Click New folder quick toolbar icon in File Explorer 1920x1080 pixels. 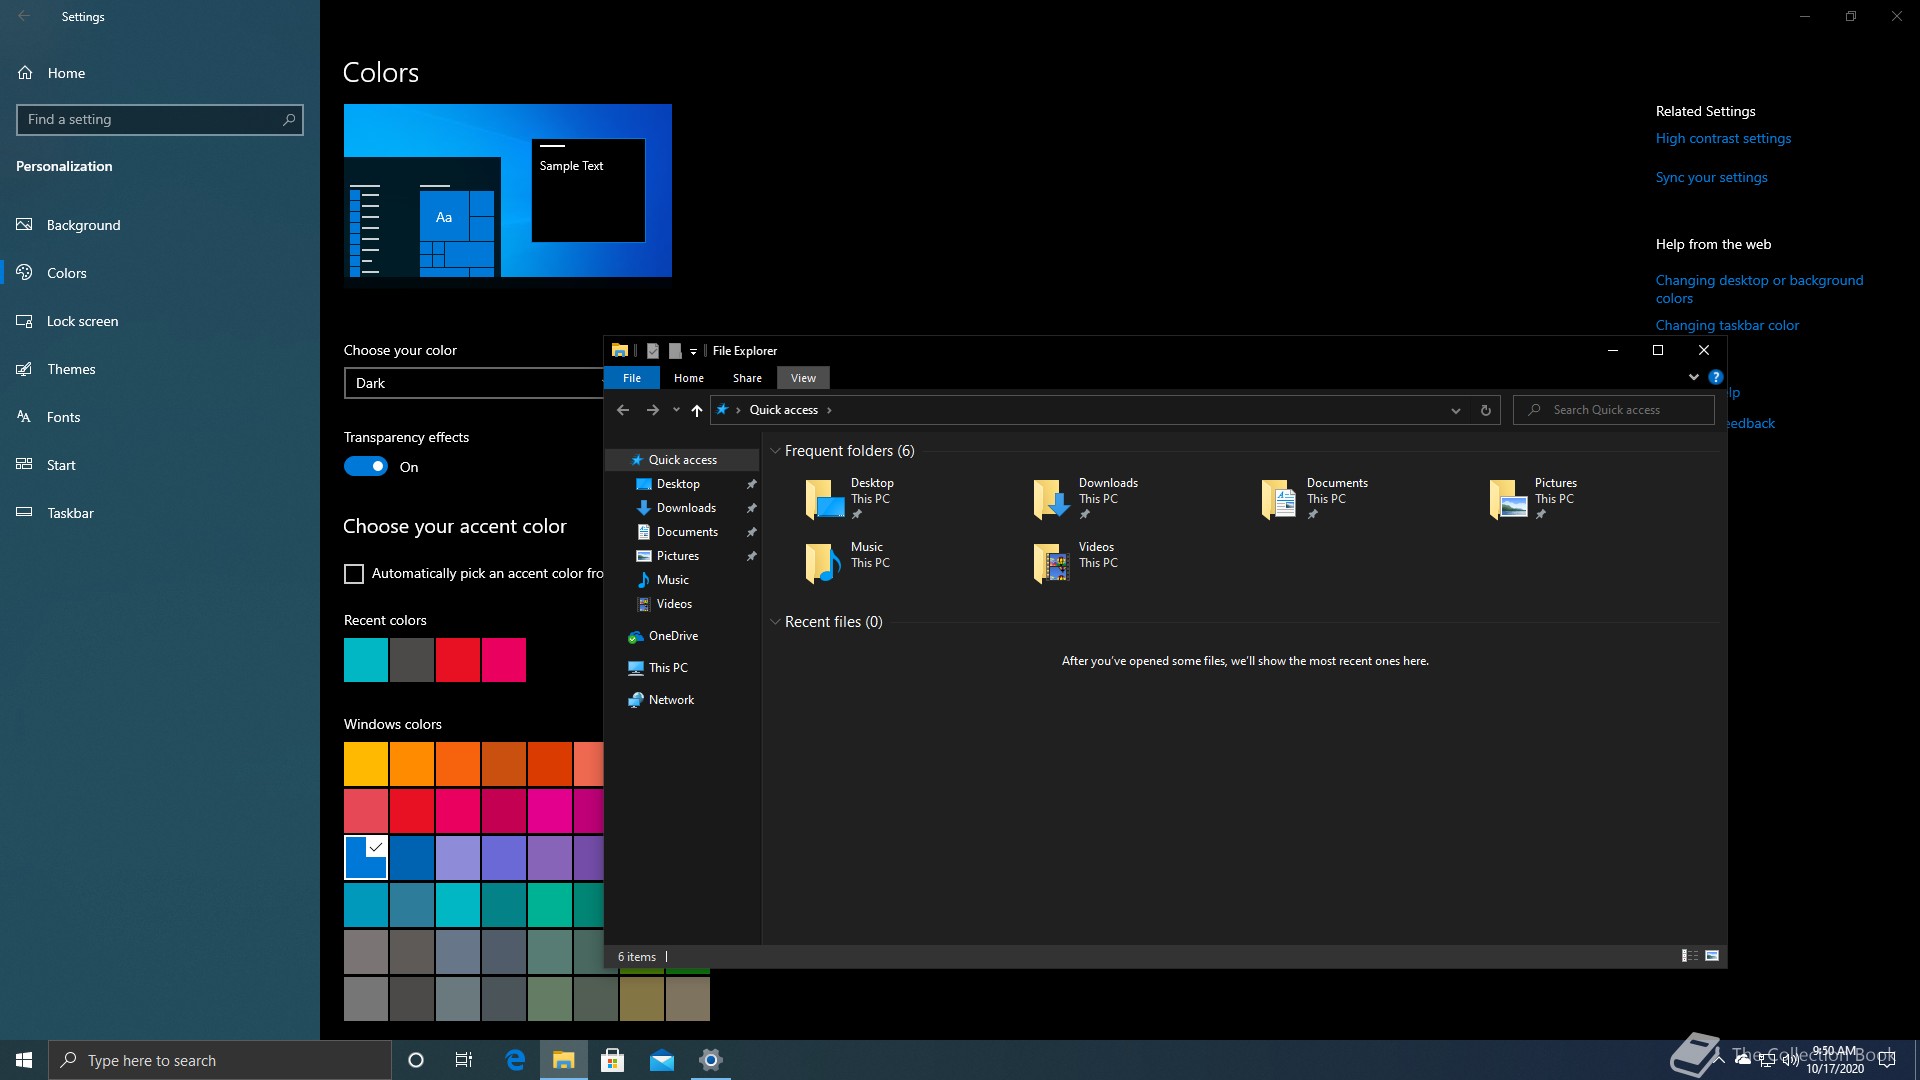coord(675,351)
